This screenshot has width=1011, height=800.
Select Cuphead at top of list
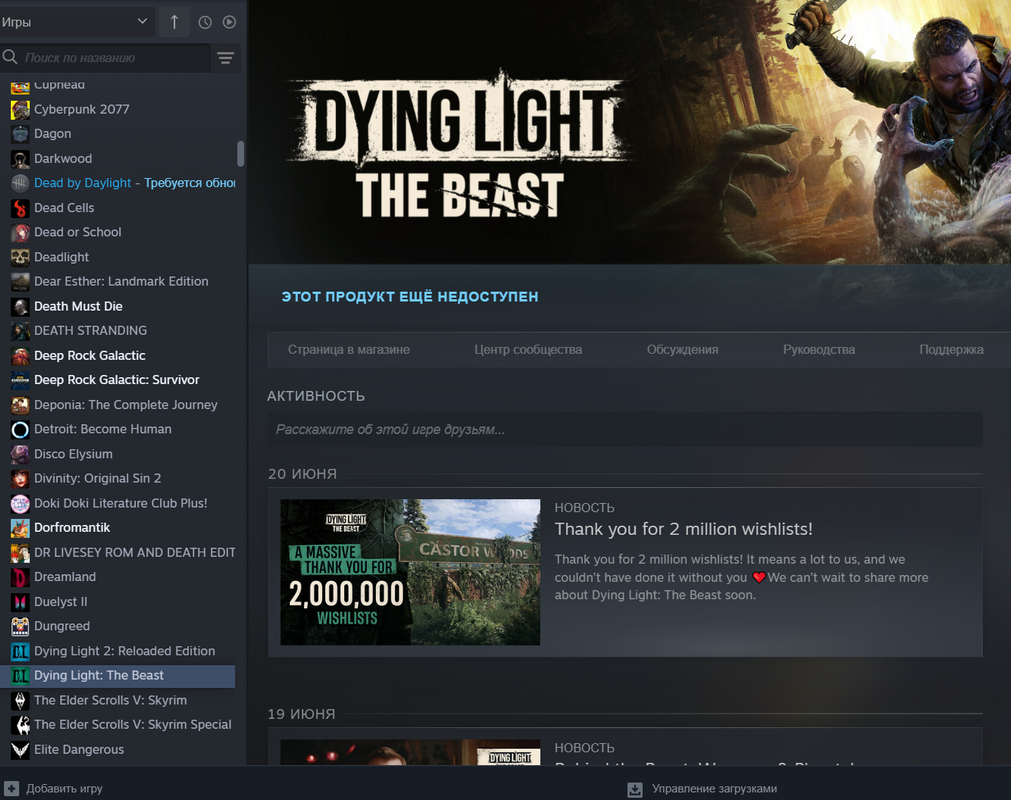click(x=59, y=86)
